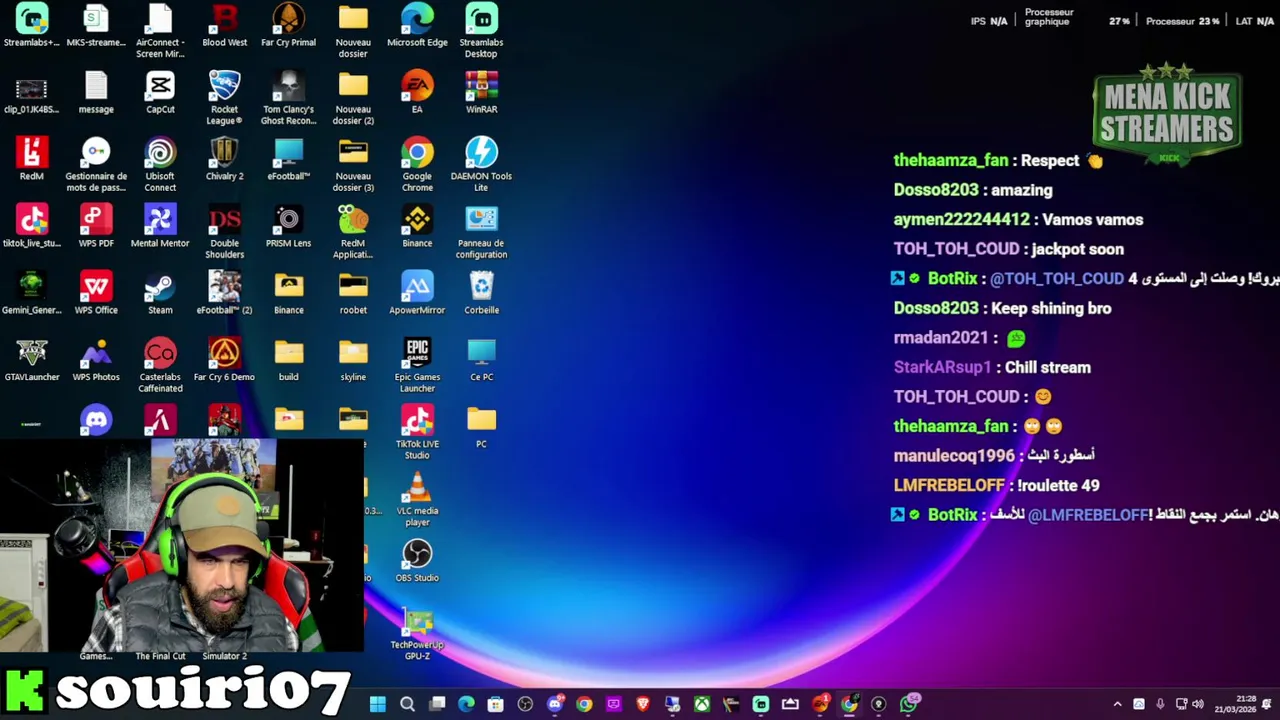Viewport: 1280px width, 720px height.
Task: Open the skyline folder
Action: point(353,361)
